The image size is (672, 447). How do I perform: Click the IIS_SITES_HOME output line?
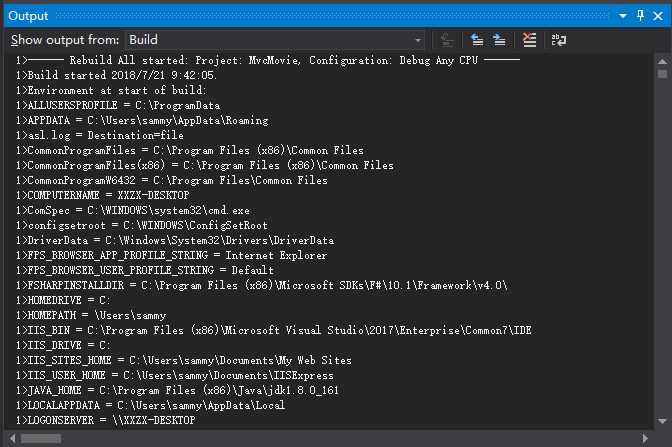[184, 360]
